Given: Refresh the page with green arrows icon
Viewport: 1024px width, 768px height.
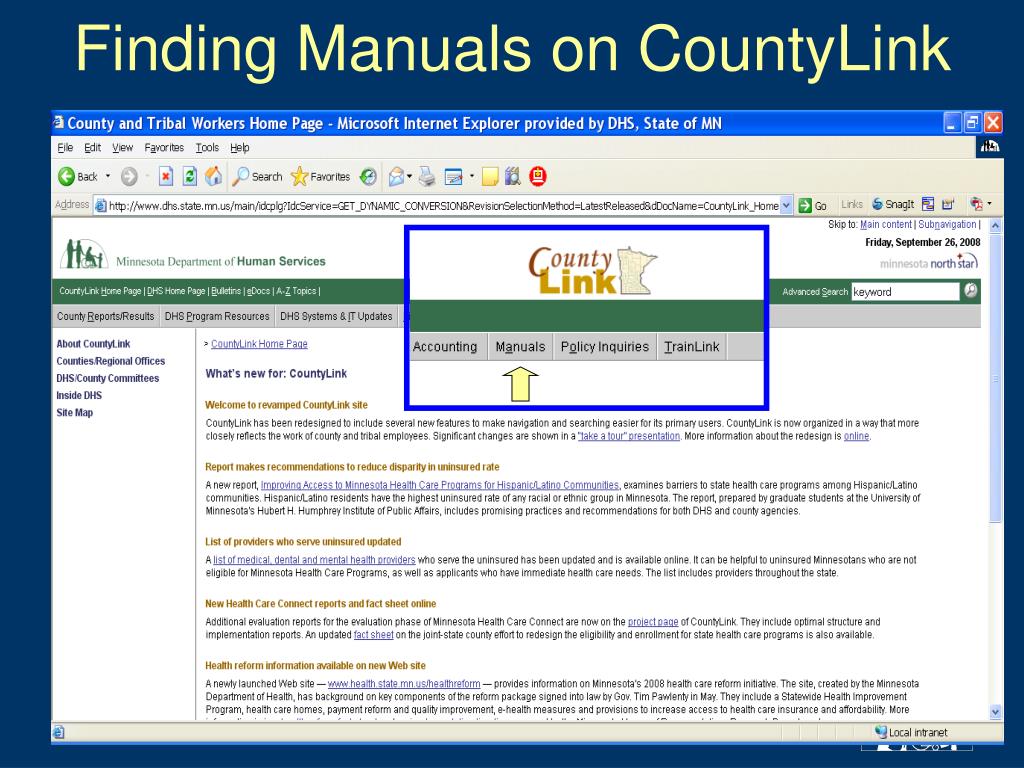Looking at the screenshot, I should pos(189,176).
